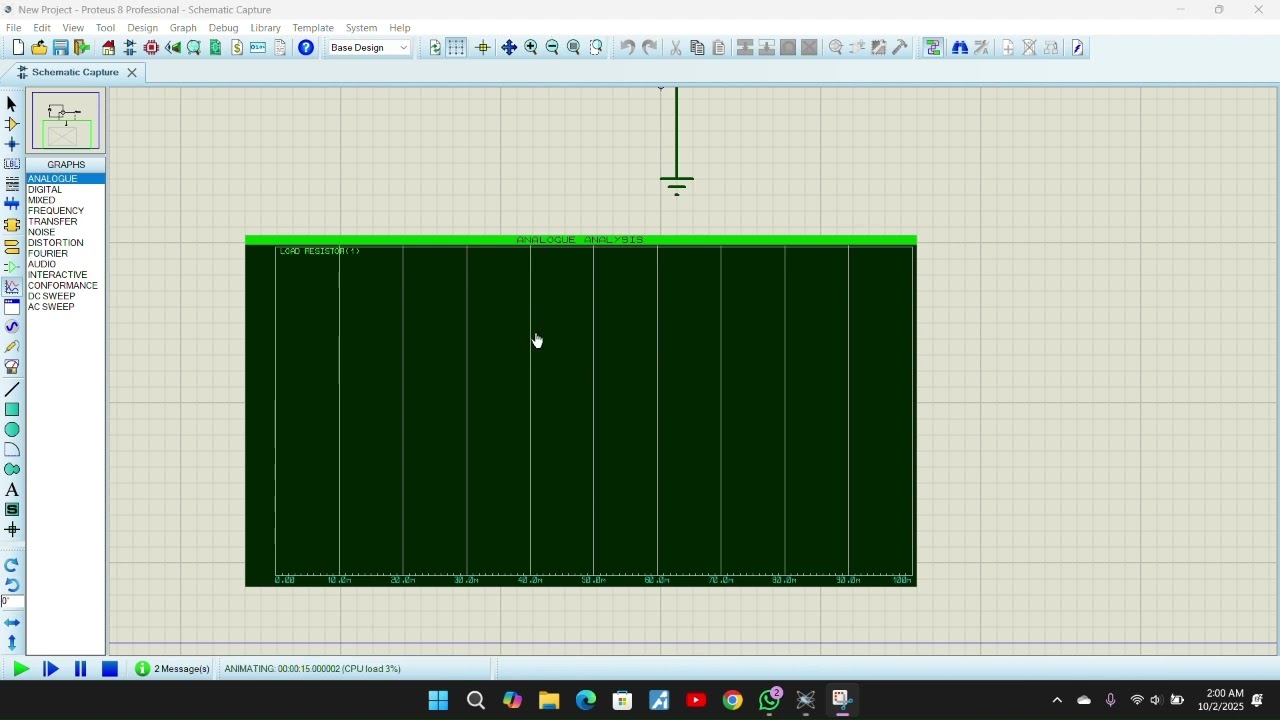Select the Junction Dot Mode tool
Viewport: 1280px width, 720px height.
click(x=12, y=144)
